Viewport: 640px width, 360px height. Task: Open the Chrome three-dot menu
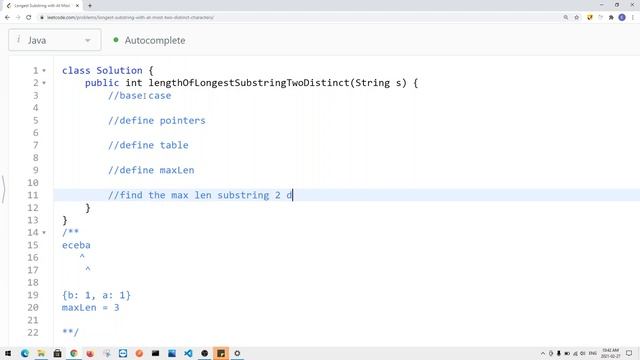pos(633,18)
